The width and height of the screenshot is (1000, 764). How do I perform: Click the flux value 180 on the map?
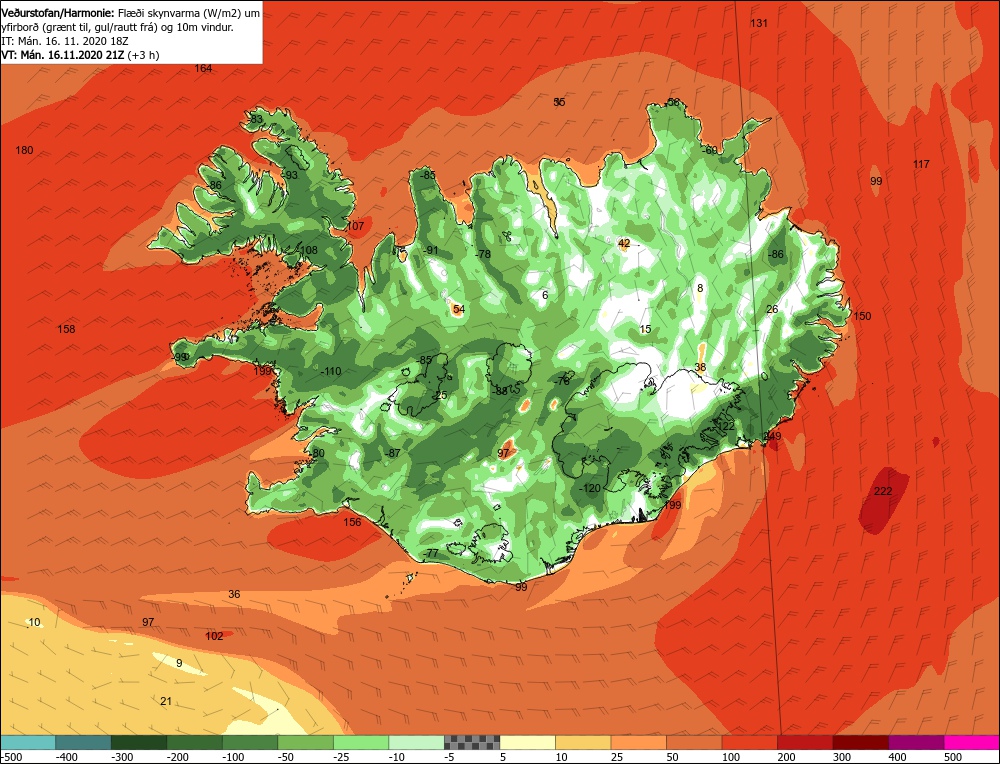(x=24, y=151)
